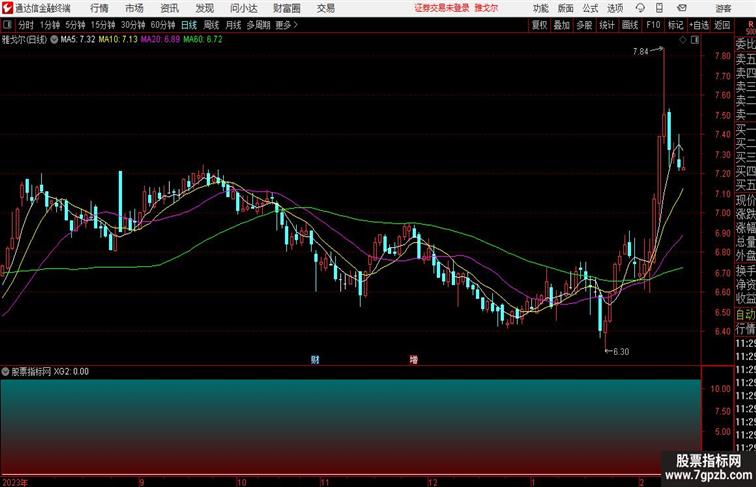Expand the 雅戈尔(日线) indicator dropdown arrow
Viewport: 756px width, 487px height.
[54, 40]
